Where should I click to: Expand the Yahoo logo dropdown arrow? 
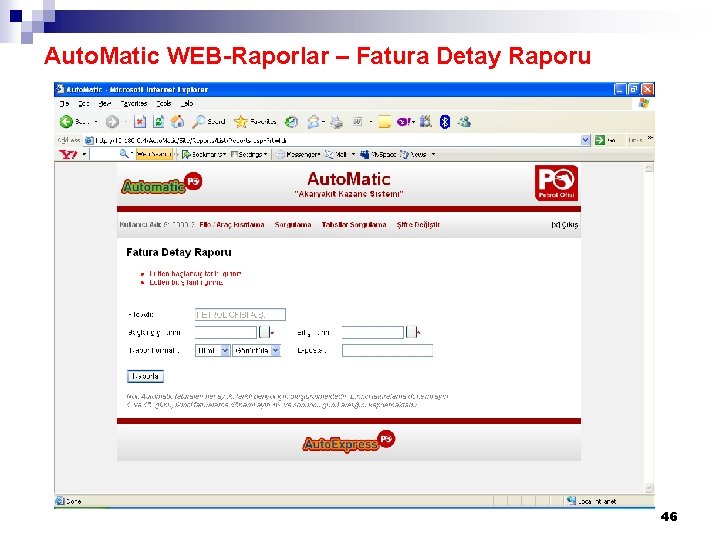[84, 154]
